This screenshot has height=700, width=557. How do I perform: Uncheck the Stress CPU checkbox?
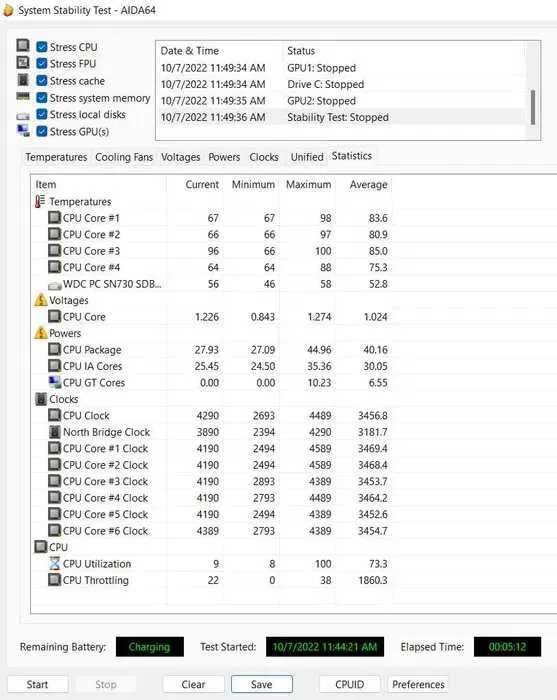pos(42,47)
